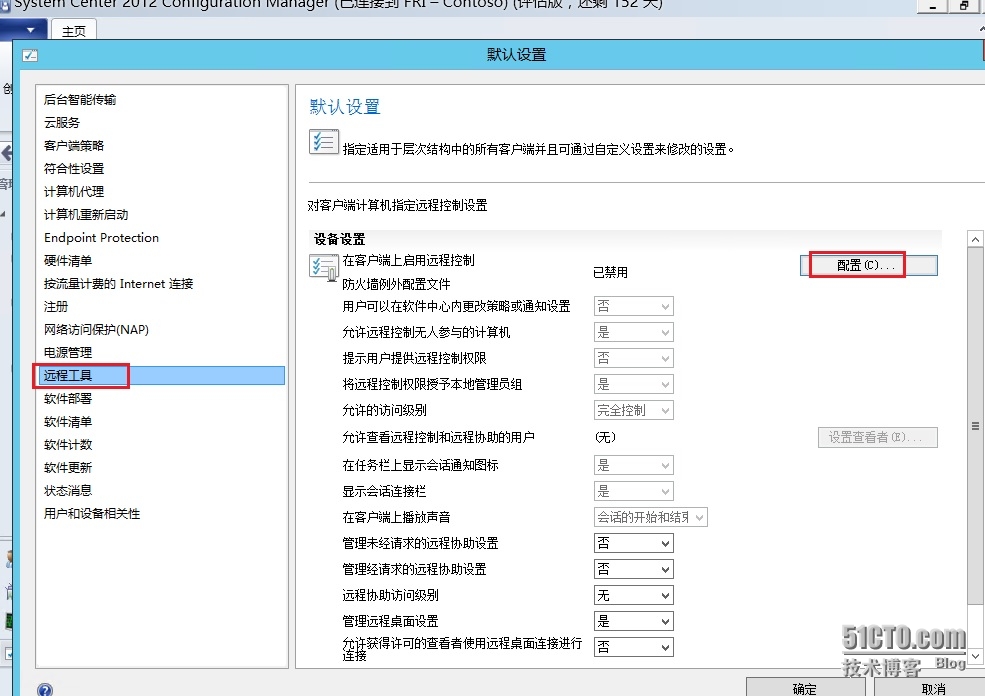Click the settings scrollbar down arrow

click(975, 656)
